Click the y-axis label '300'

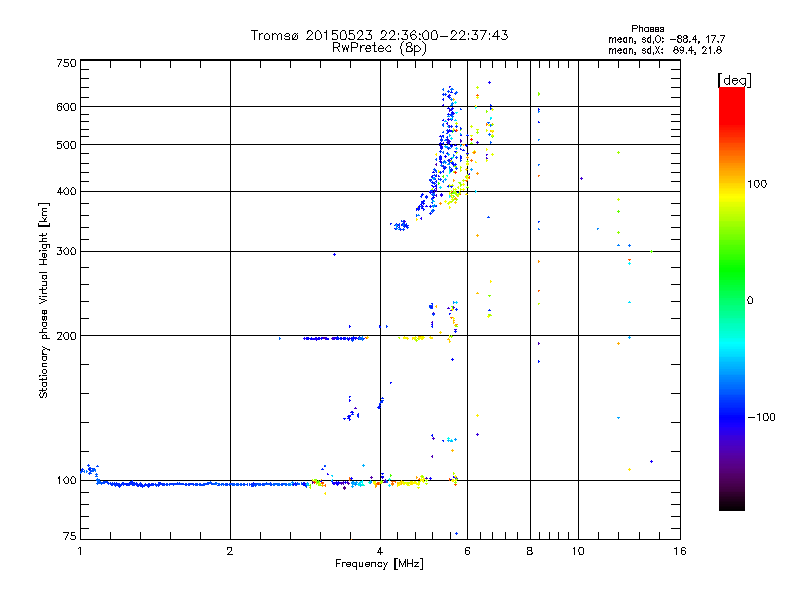click(x=66, y=252)
